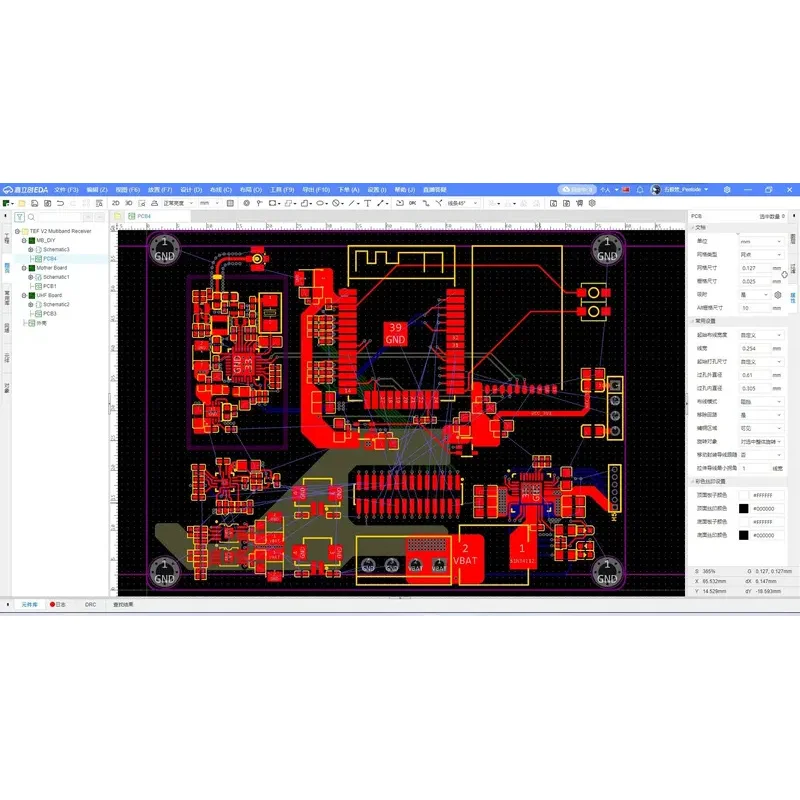Open the unit mm dropdown in properties panel
The image size is (800, 800).
click(x=761, y=241)
